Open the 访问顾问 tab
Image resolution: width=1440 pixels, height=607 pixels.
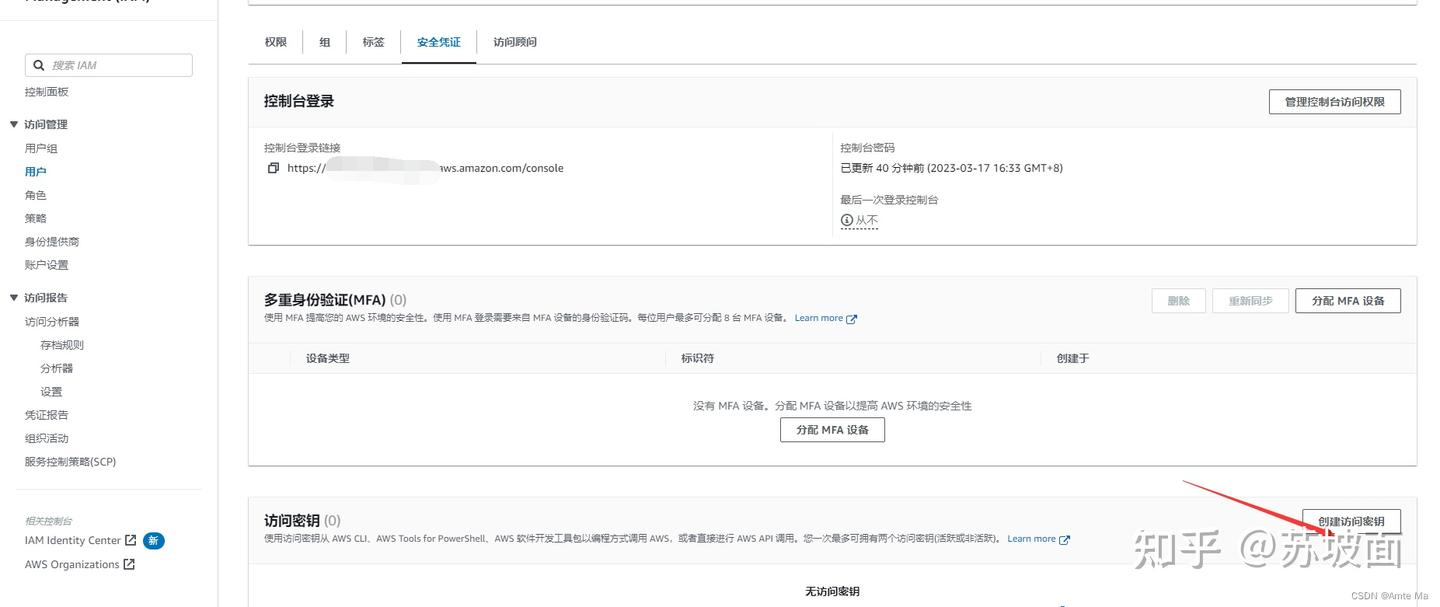click(514, 41)
